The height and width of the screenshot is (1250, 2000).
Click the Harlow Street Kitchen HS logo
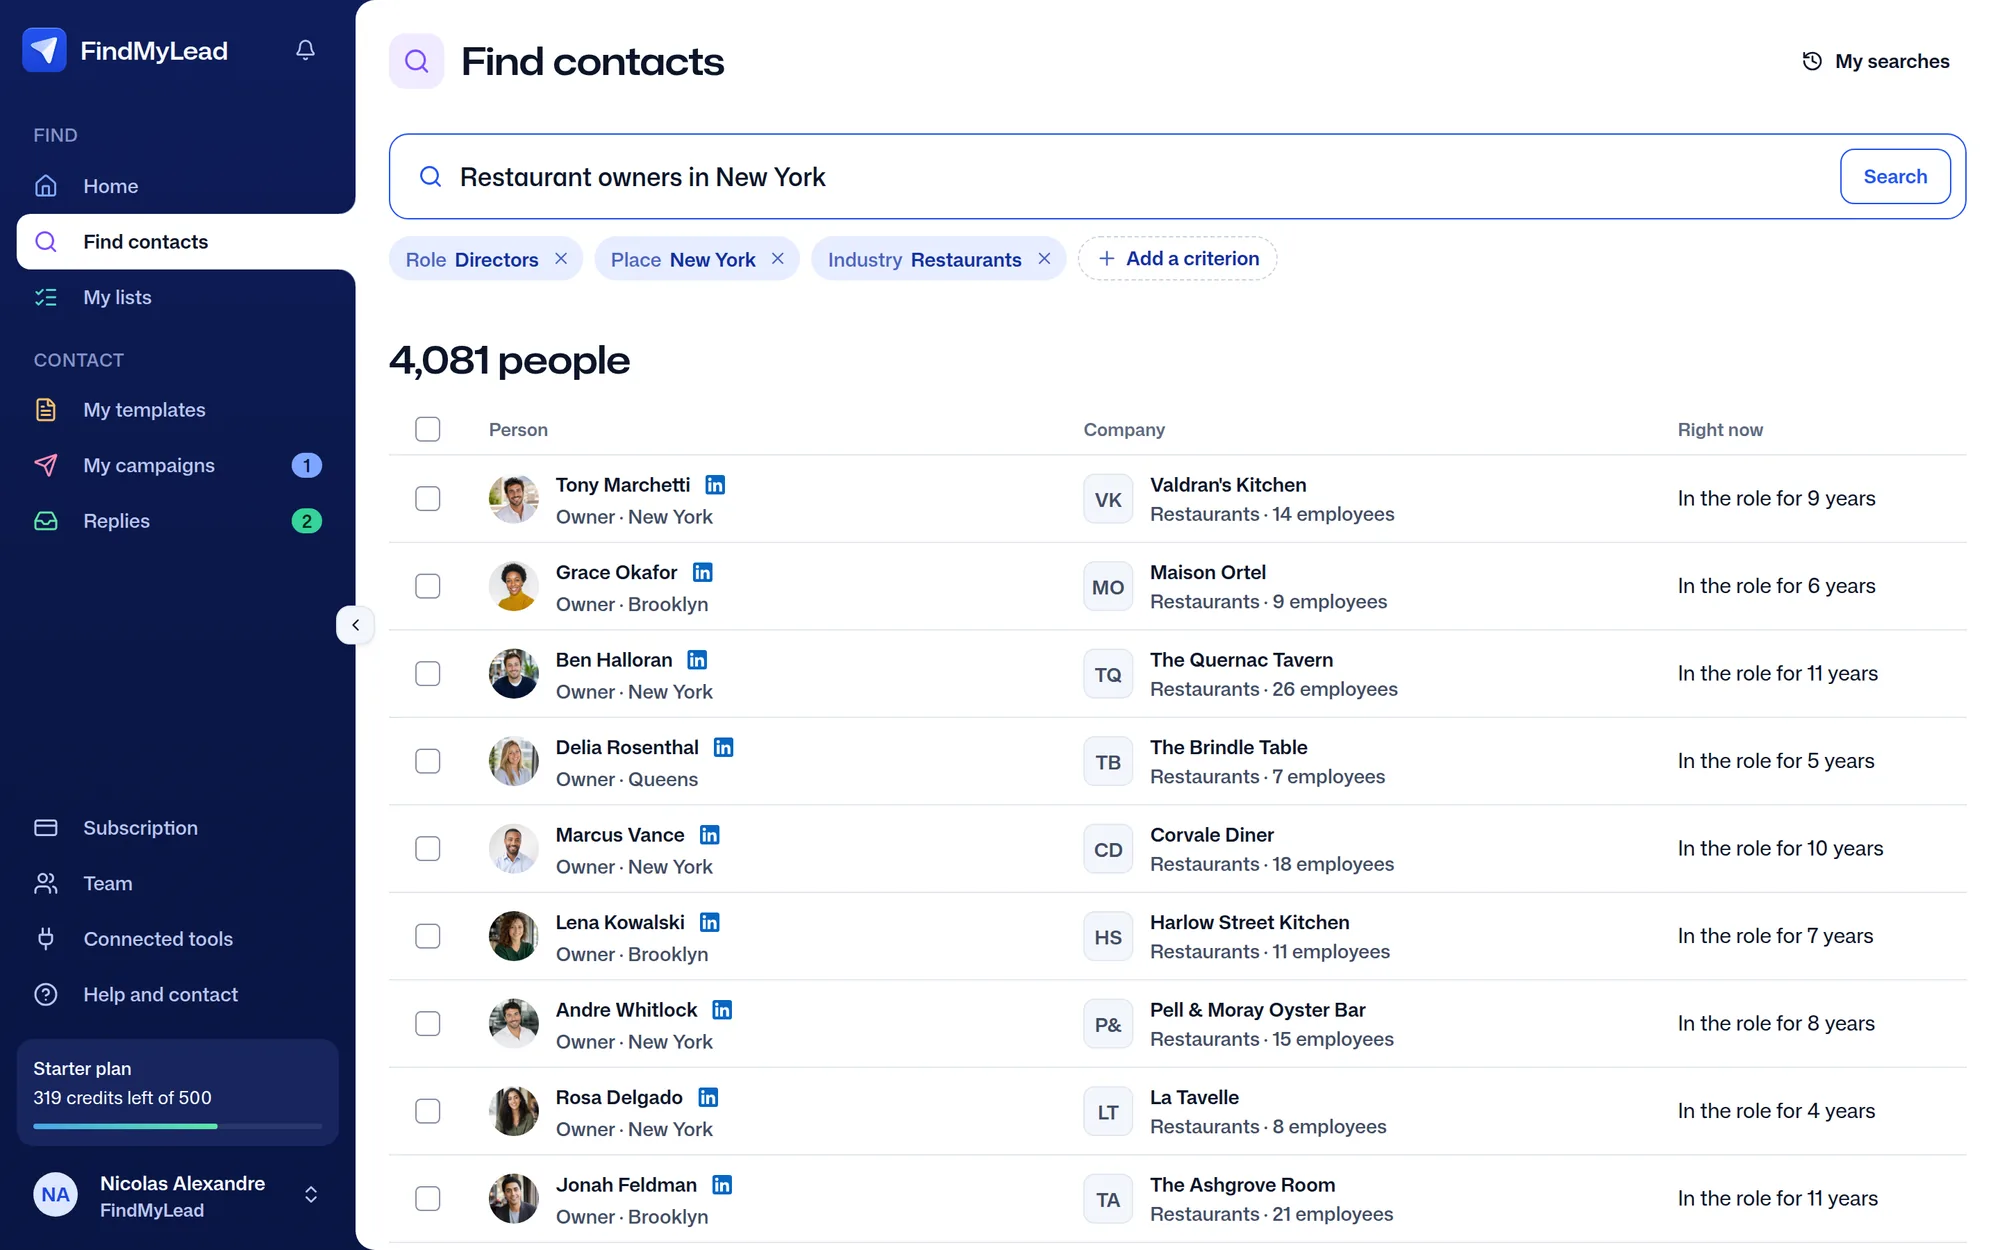1108,937
